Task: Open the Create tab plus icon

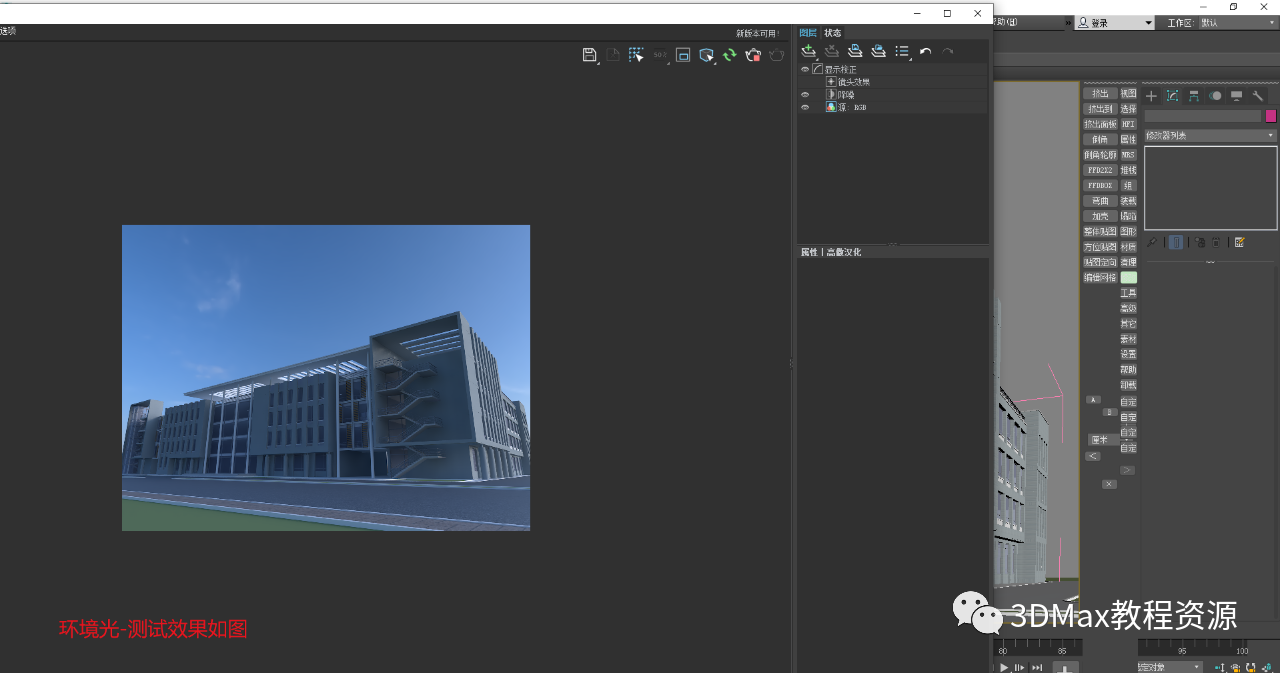Action: coord(1151,96)
